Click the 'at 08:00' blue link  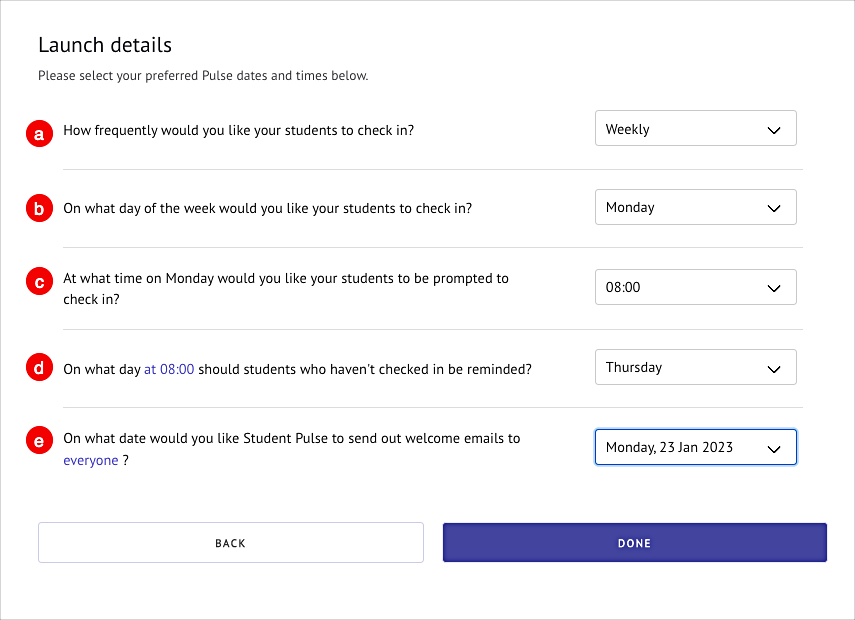pyautogui.click(x=169, y=369)
